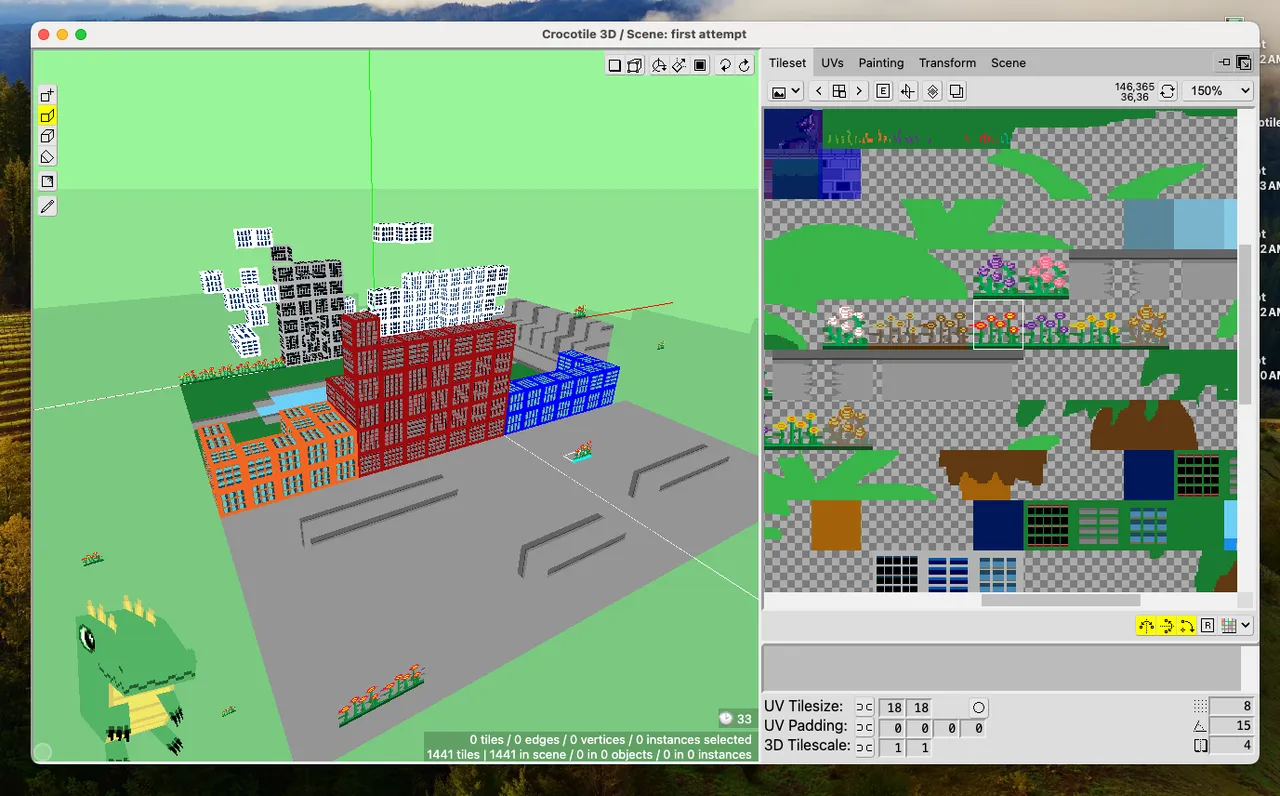Click the first UV Padding field

[x=893, y=728]
